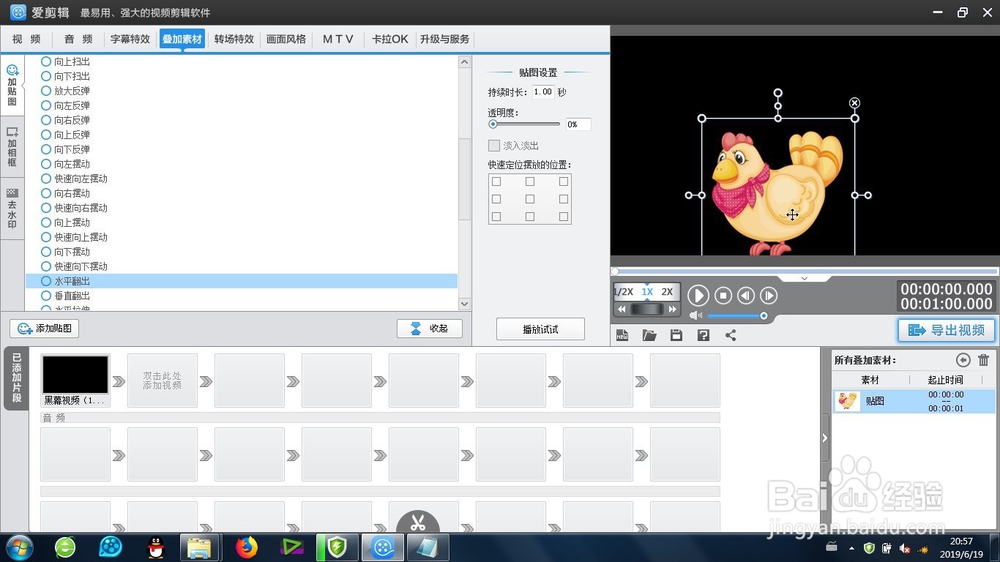
Task: Mute the preview speaker icon
Action: click(x=695, y=315)
